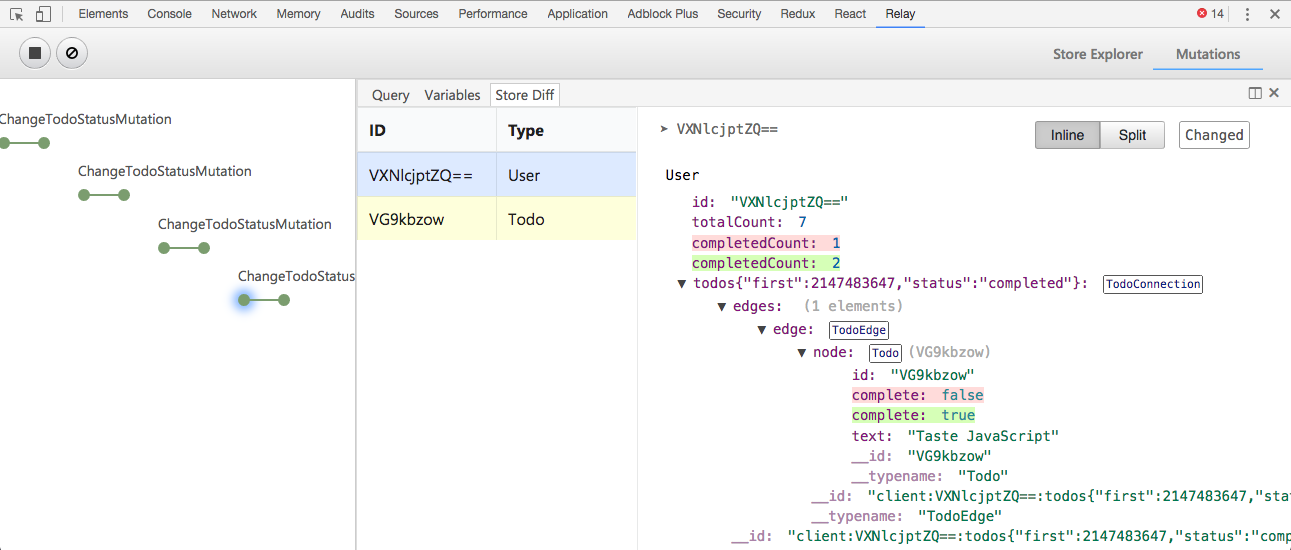
Task: Stop recording mutations with the square button
Action: point(35,53)
